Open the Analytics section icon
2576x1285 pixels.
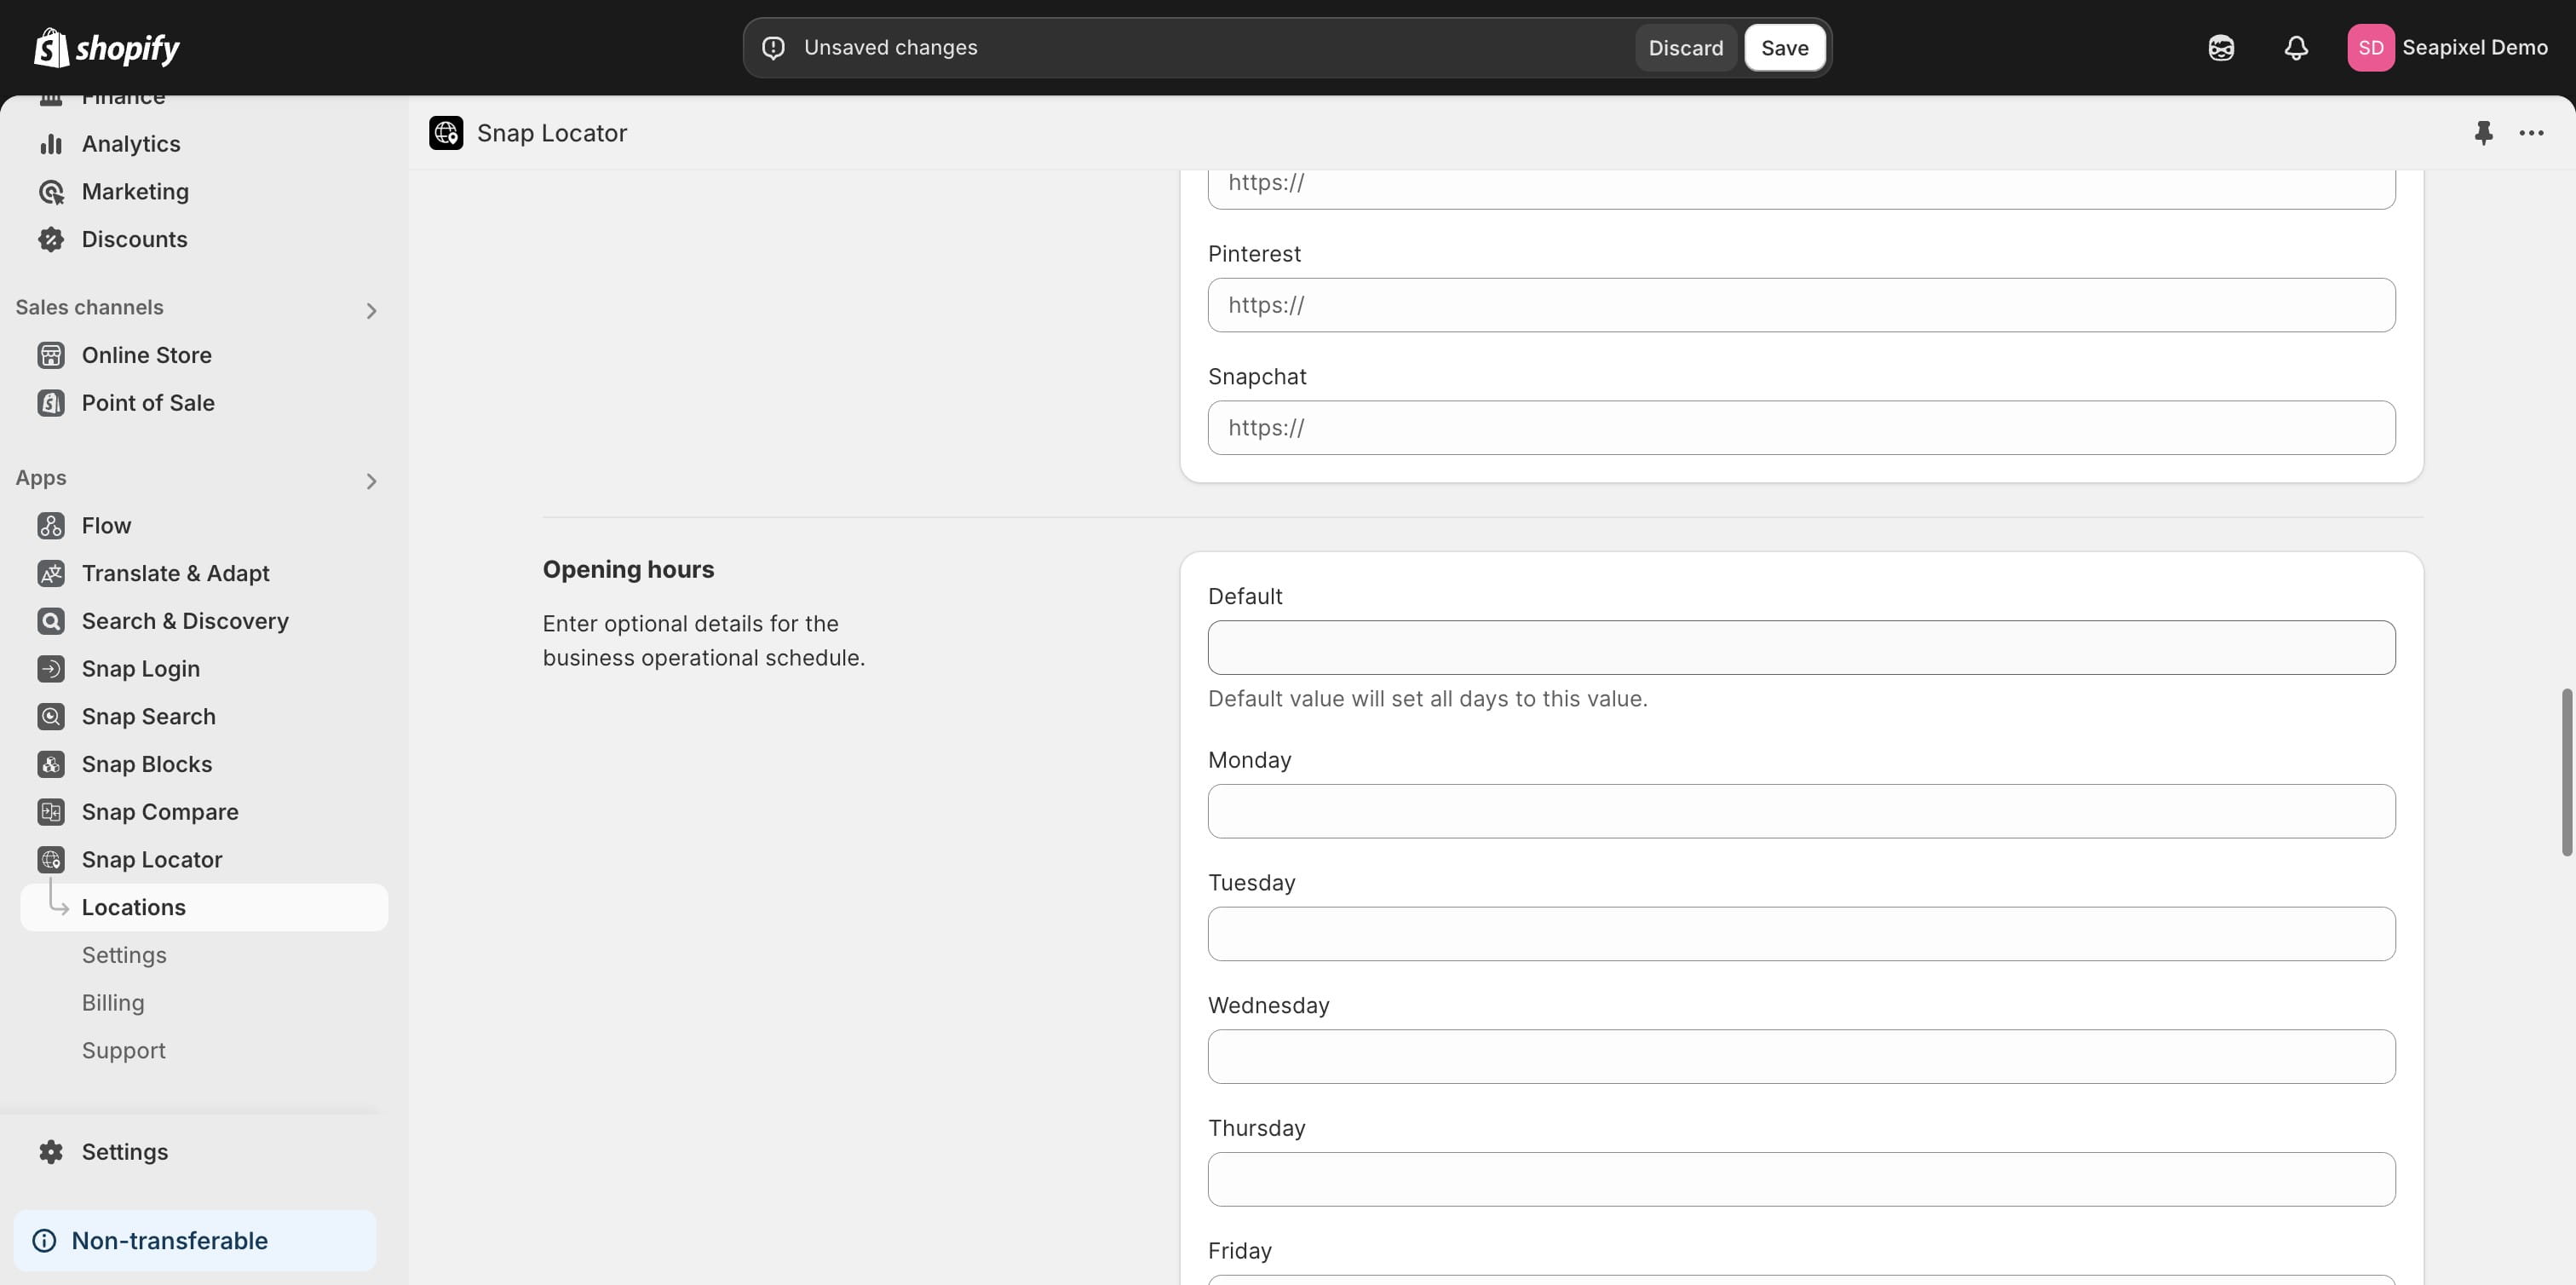click(x=51, y=143)
